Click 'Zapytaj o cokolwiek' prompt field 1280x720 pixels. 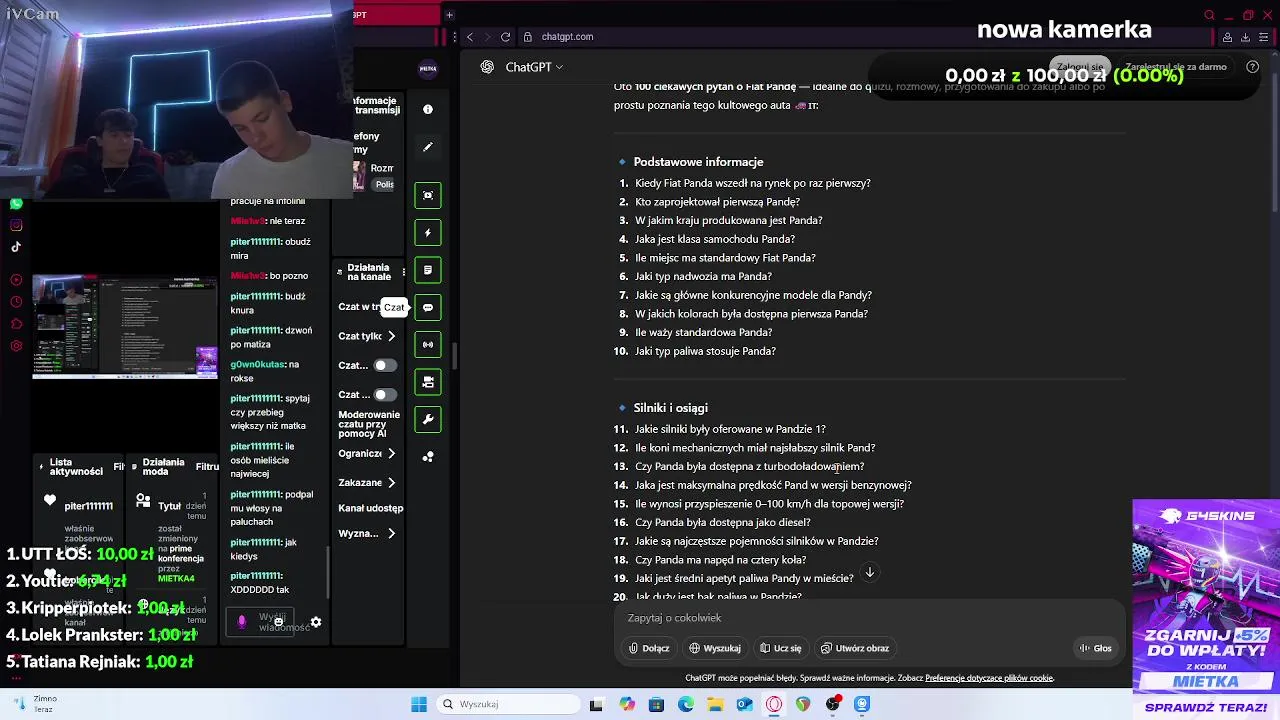point(870,618)
